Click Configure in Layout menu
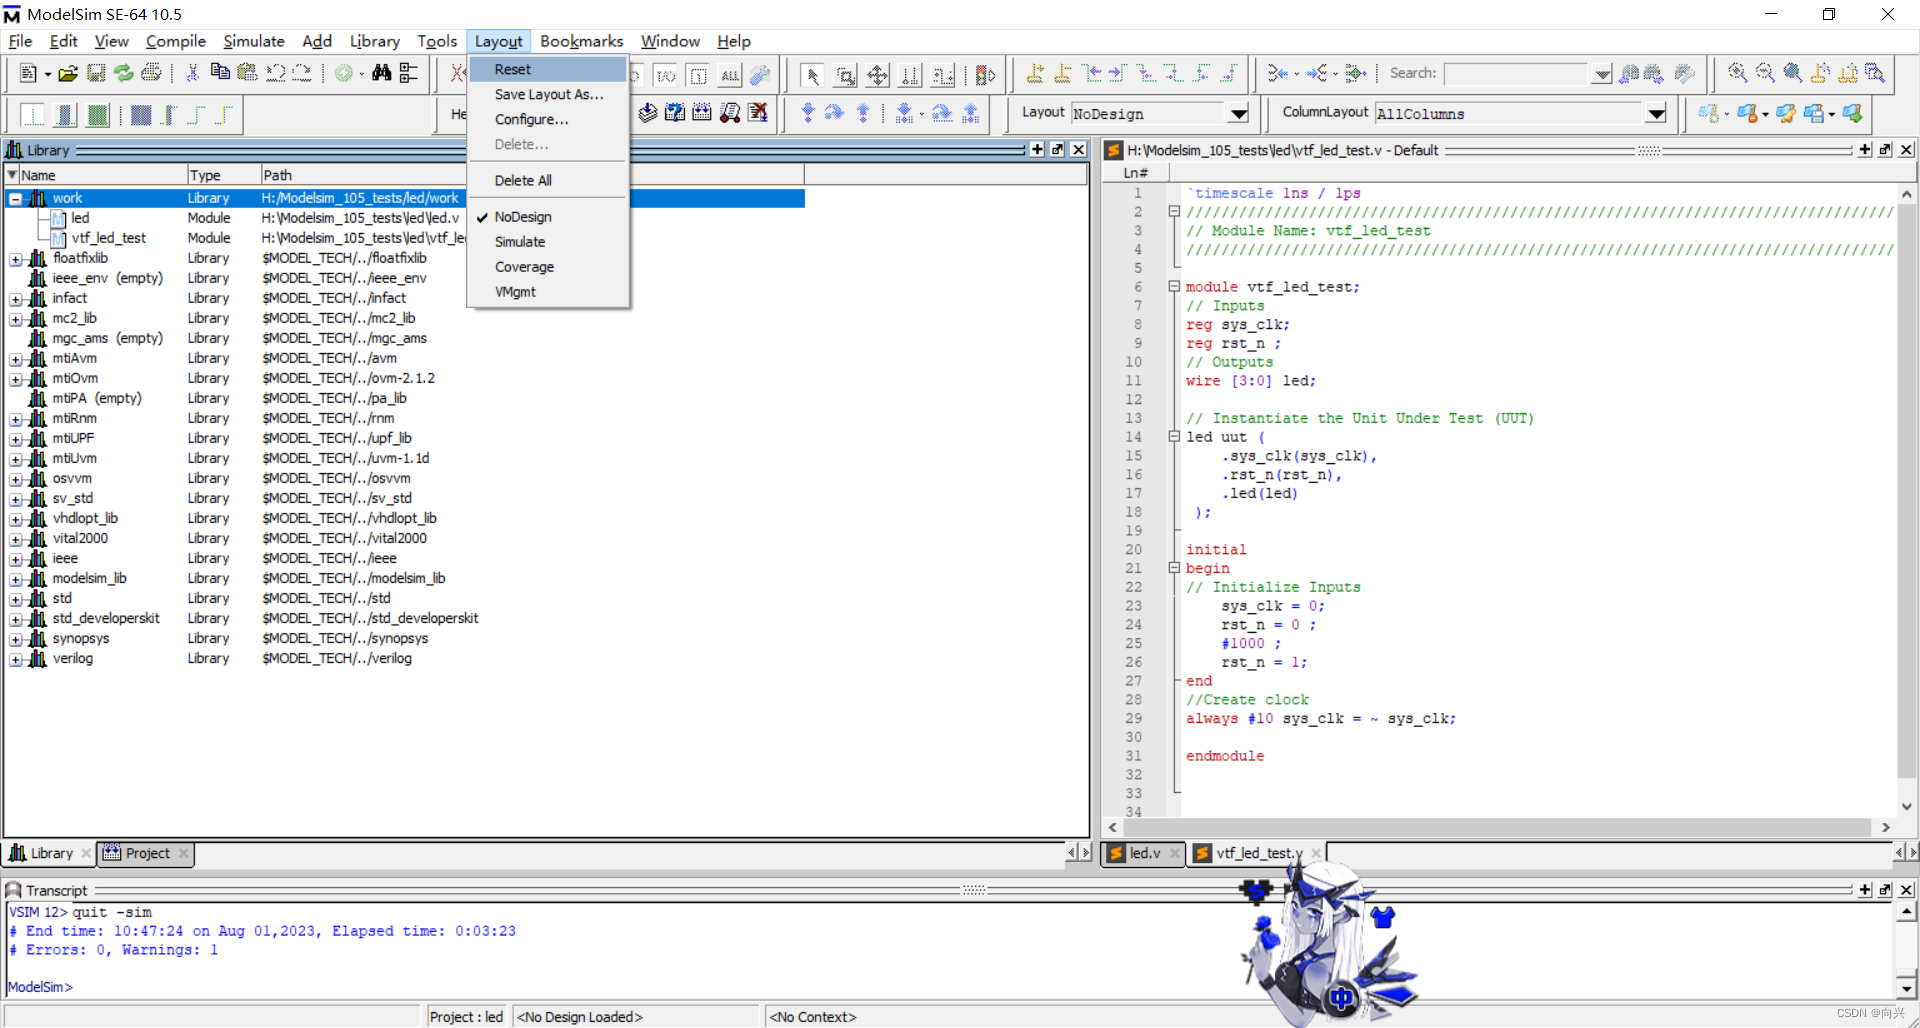Viewport: 1920px width, 1028px height. pos(531,119)
